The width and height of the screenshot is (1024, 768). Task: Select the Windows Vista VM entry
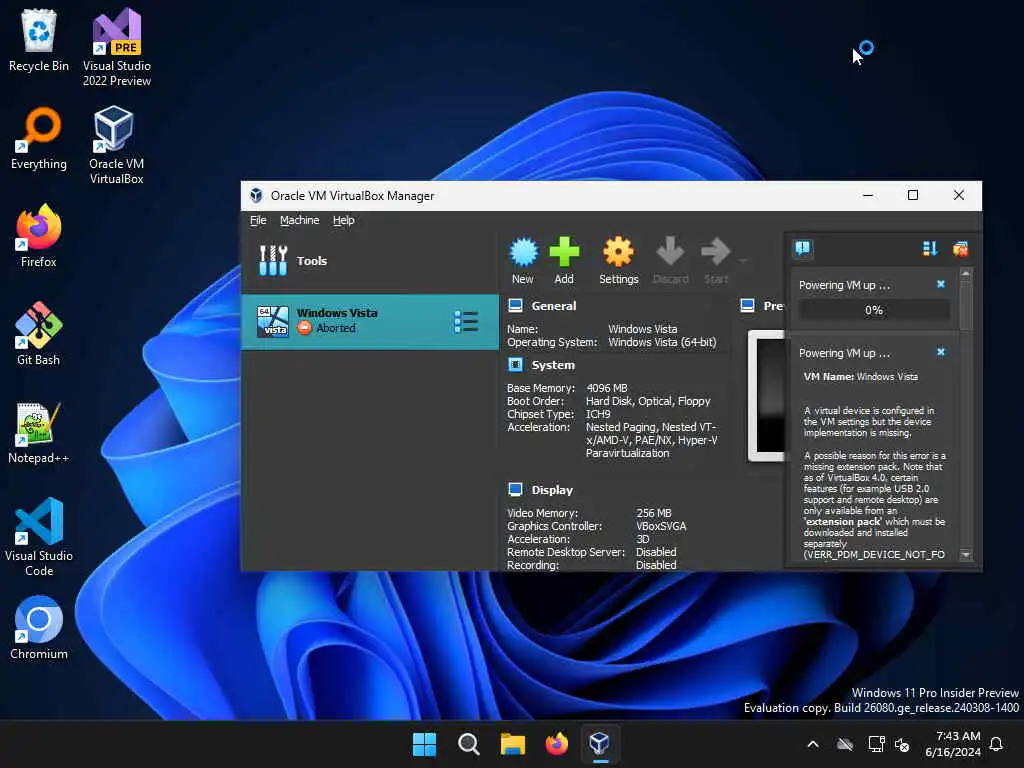(370, 322)
